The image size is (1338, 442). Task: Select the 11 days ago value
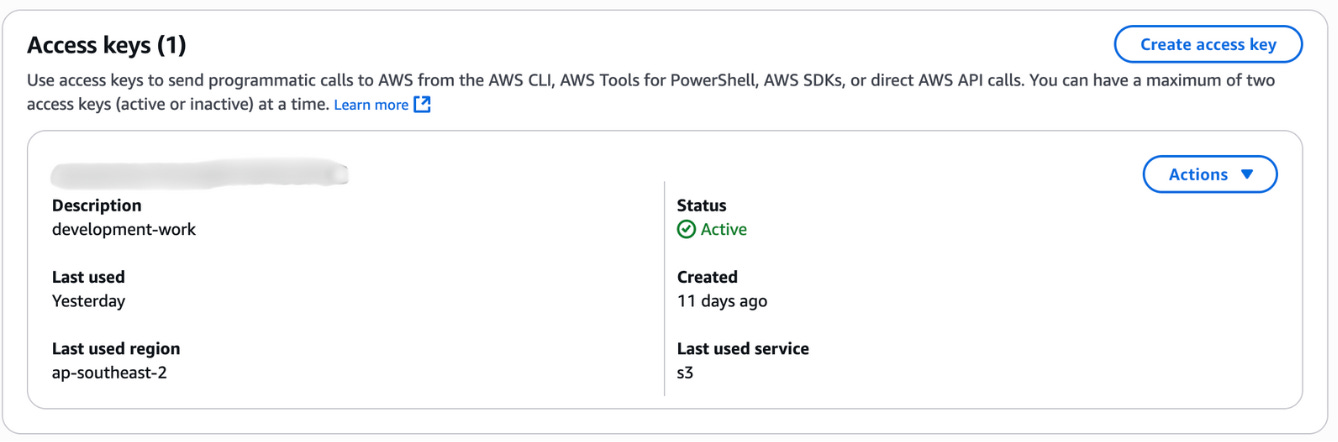click(722, 301)
